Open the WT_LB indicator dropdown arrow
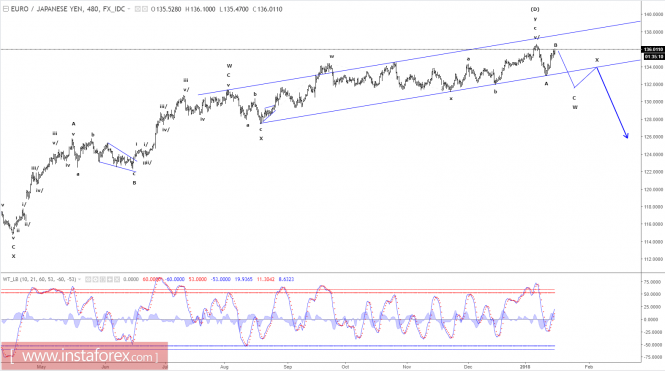The width and height of the screenshot is (665, 371). (79, 279)
